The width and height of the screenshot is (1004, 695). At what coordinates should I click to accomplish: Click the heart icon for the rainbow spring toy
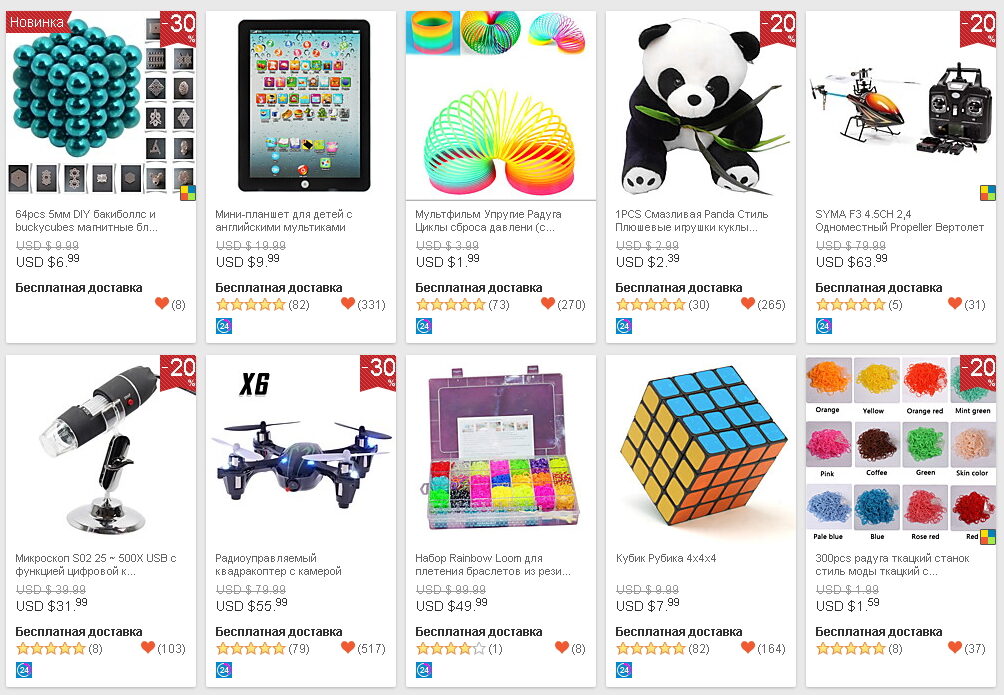[547, 304]
